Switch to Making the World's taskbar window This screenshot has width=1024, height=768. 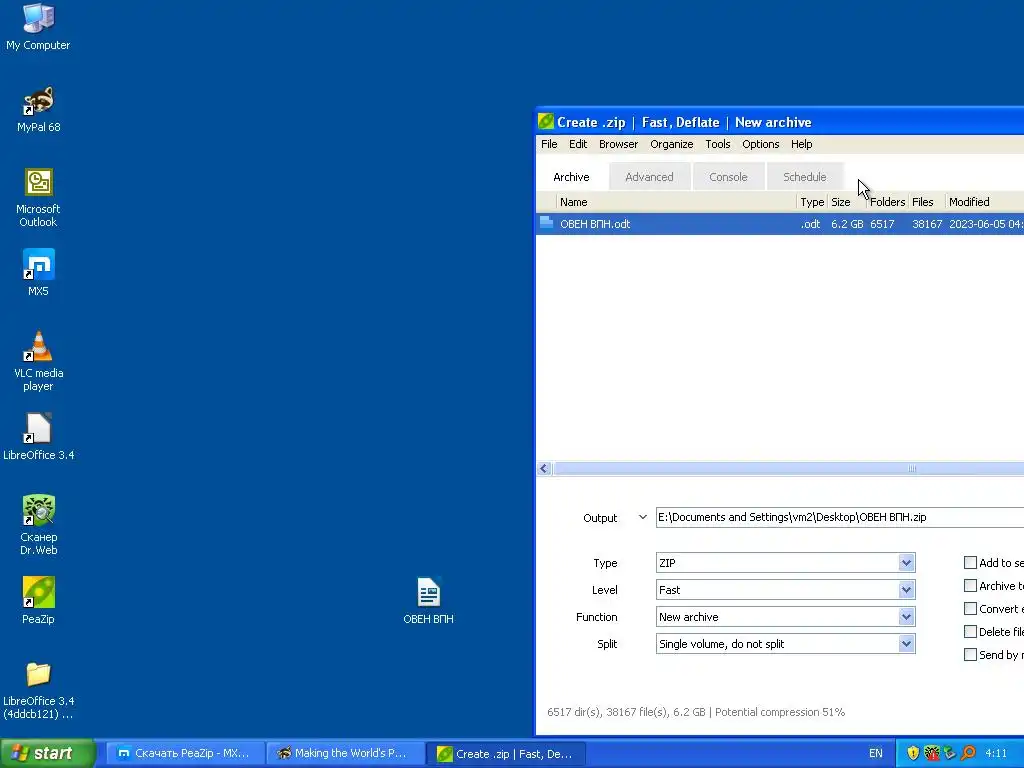click(x=344, y=753)
